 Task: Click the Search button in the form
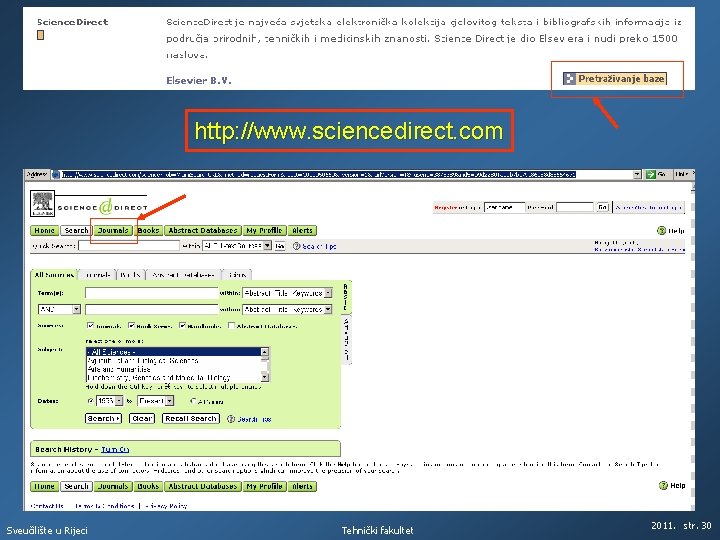(x=103, y=419)
